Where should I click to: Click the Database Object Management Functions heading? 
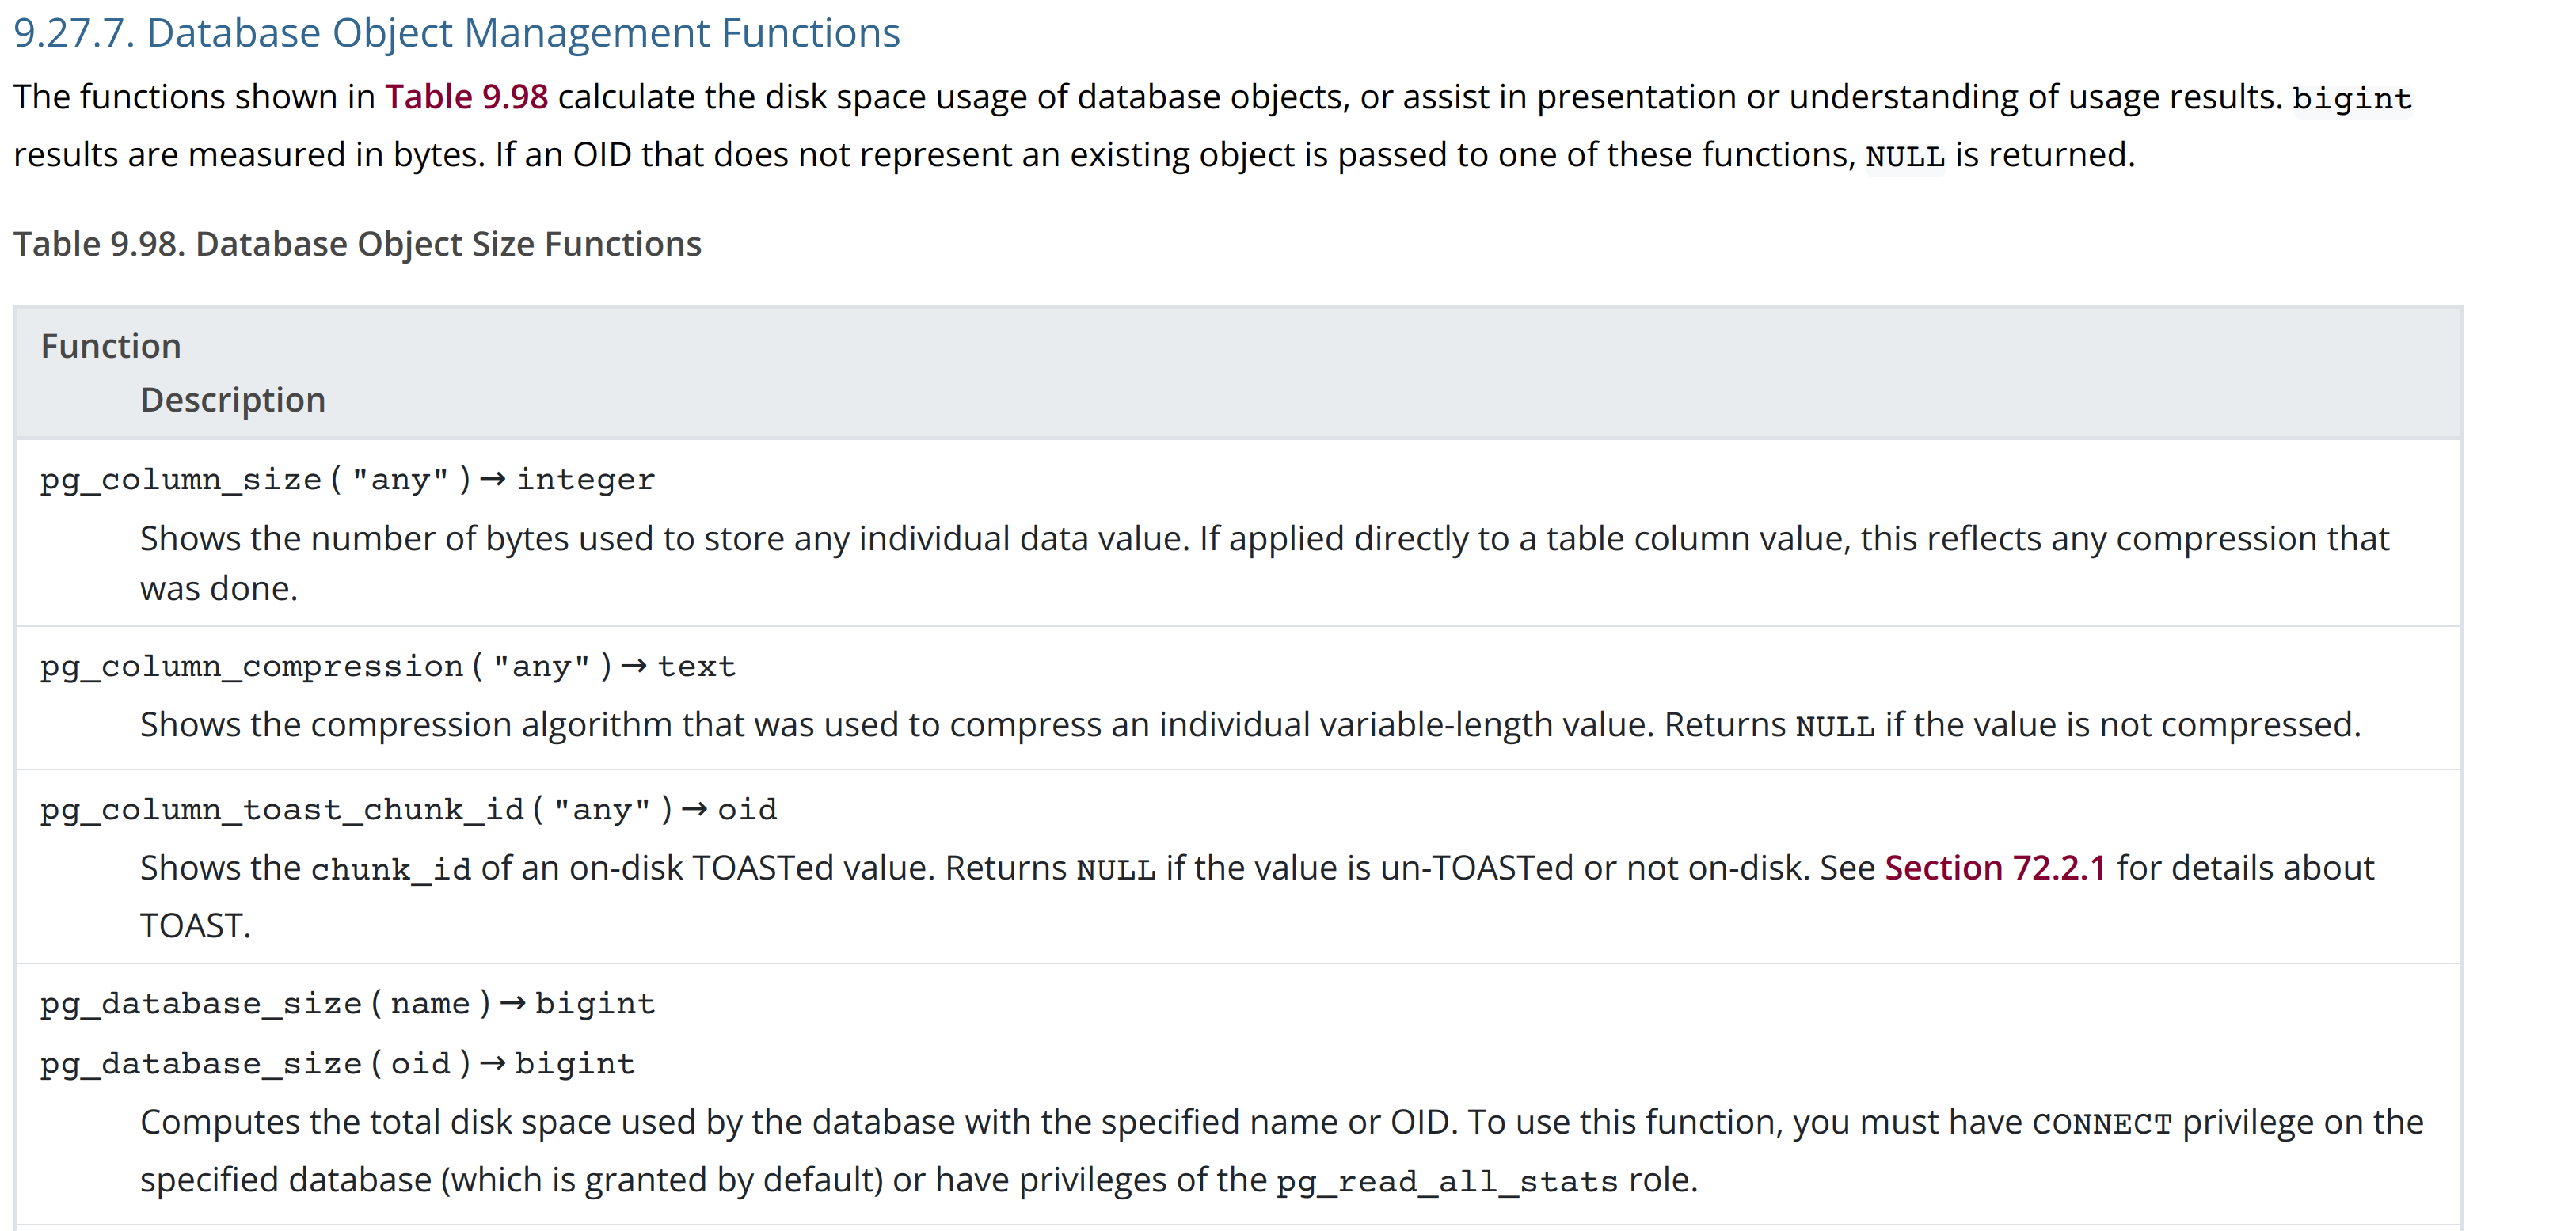pyautogui.click(x=456, y=33)
